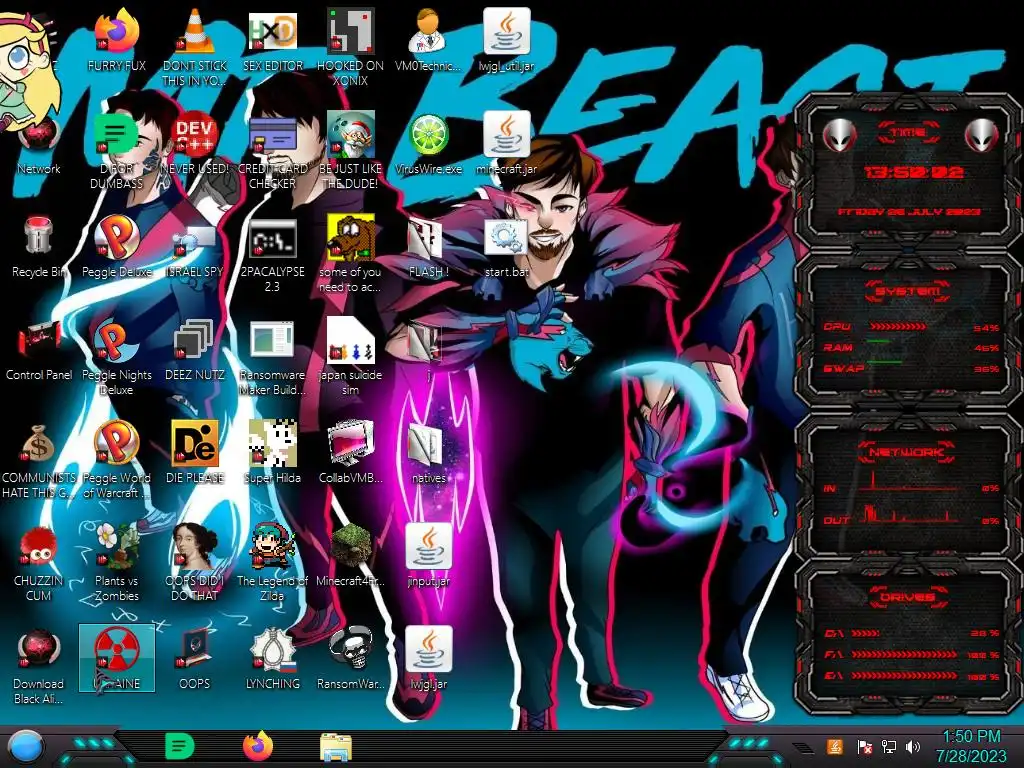Click the orange tray icon
The width and height of the screenshot is (1024, 768).
(x=835, y=746)
